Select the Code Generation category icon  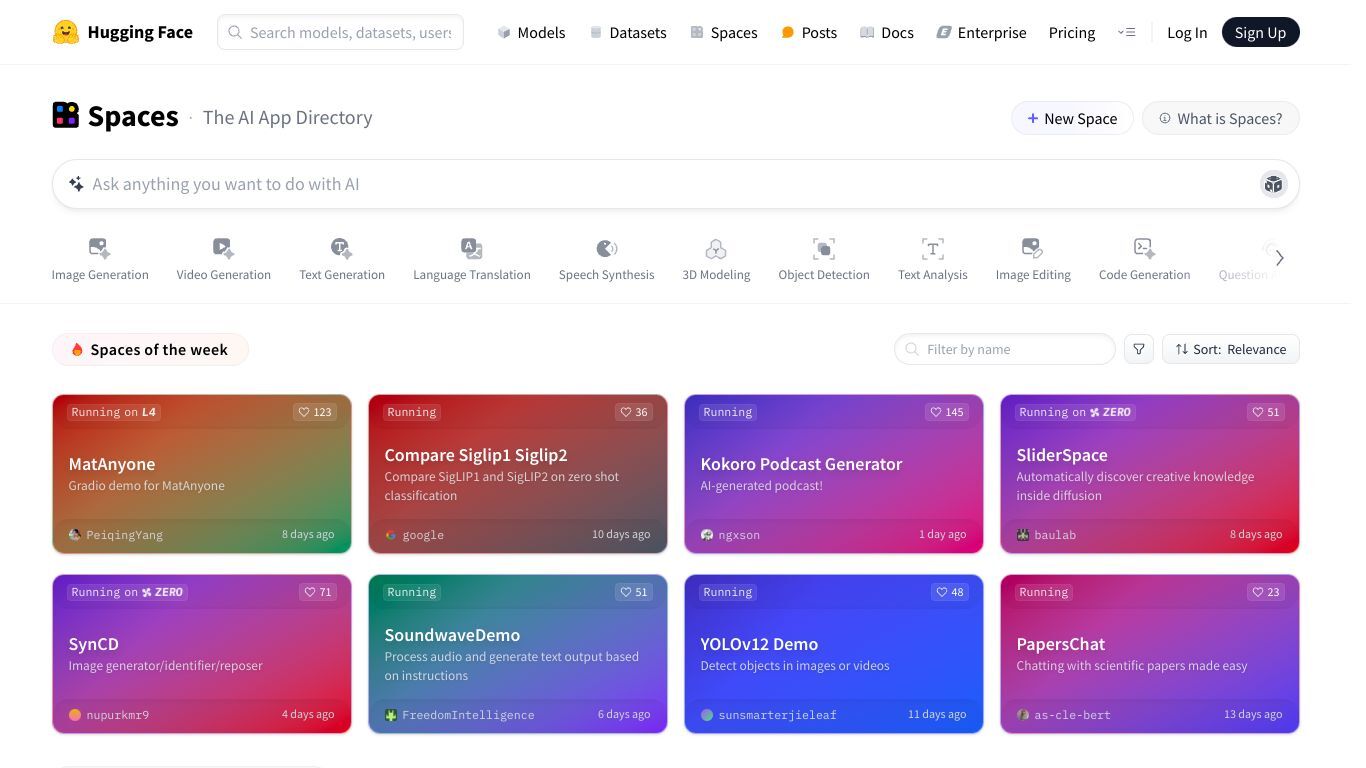point(1144,248)
